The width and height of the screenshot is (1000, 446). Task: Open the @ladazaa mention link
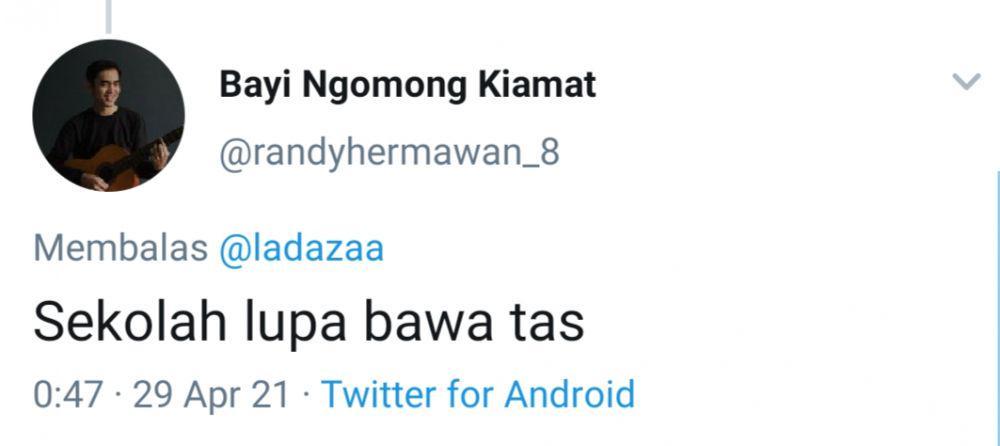pyautogui.click(x=301, y=248)
